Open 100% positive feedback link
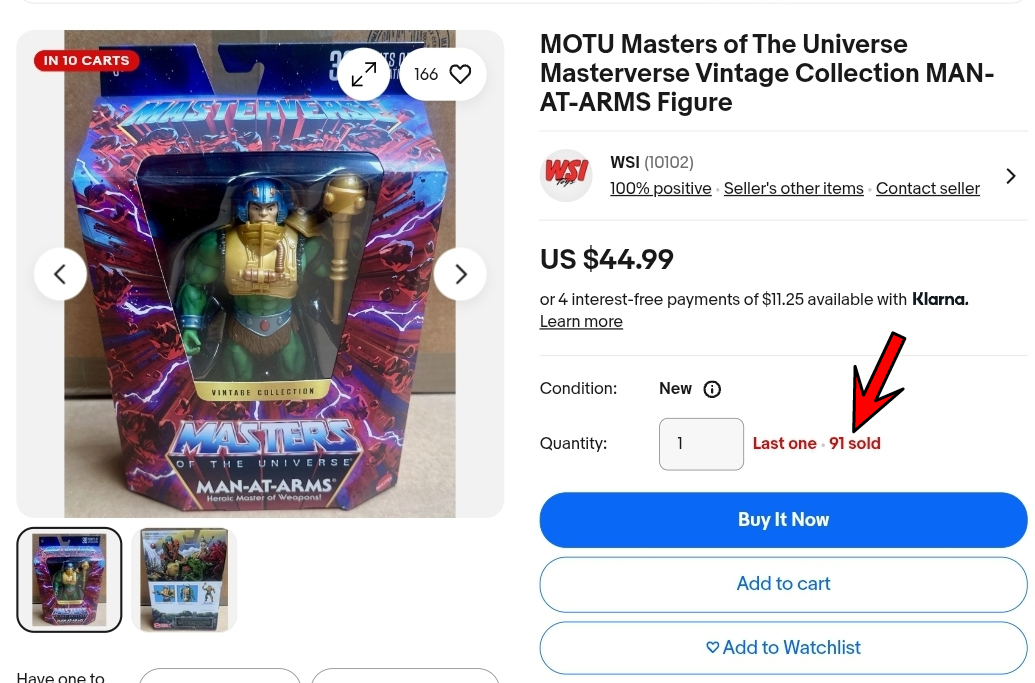 click(661, 189)
